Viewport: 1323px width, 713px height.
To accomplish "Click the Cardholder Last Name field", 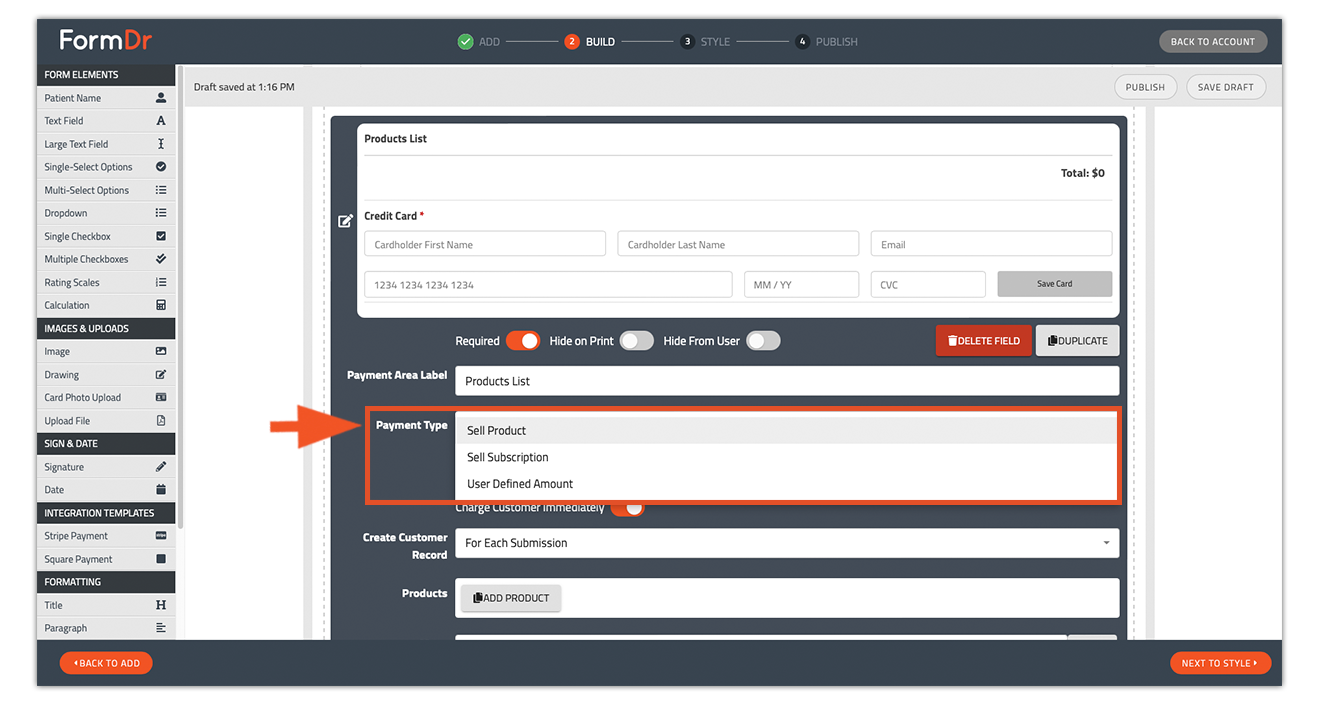I will (x=738, y=244).
